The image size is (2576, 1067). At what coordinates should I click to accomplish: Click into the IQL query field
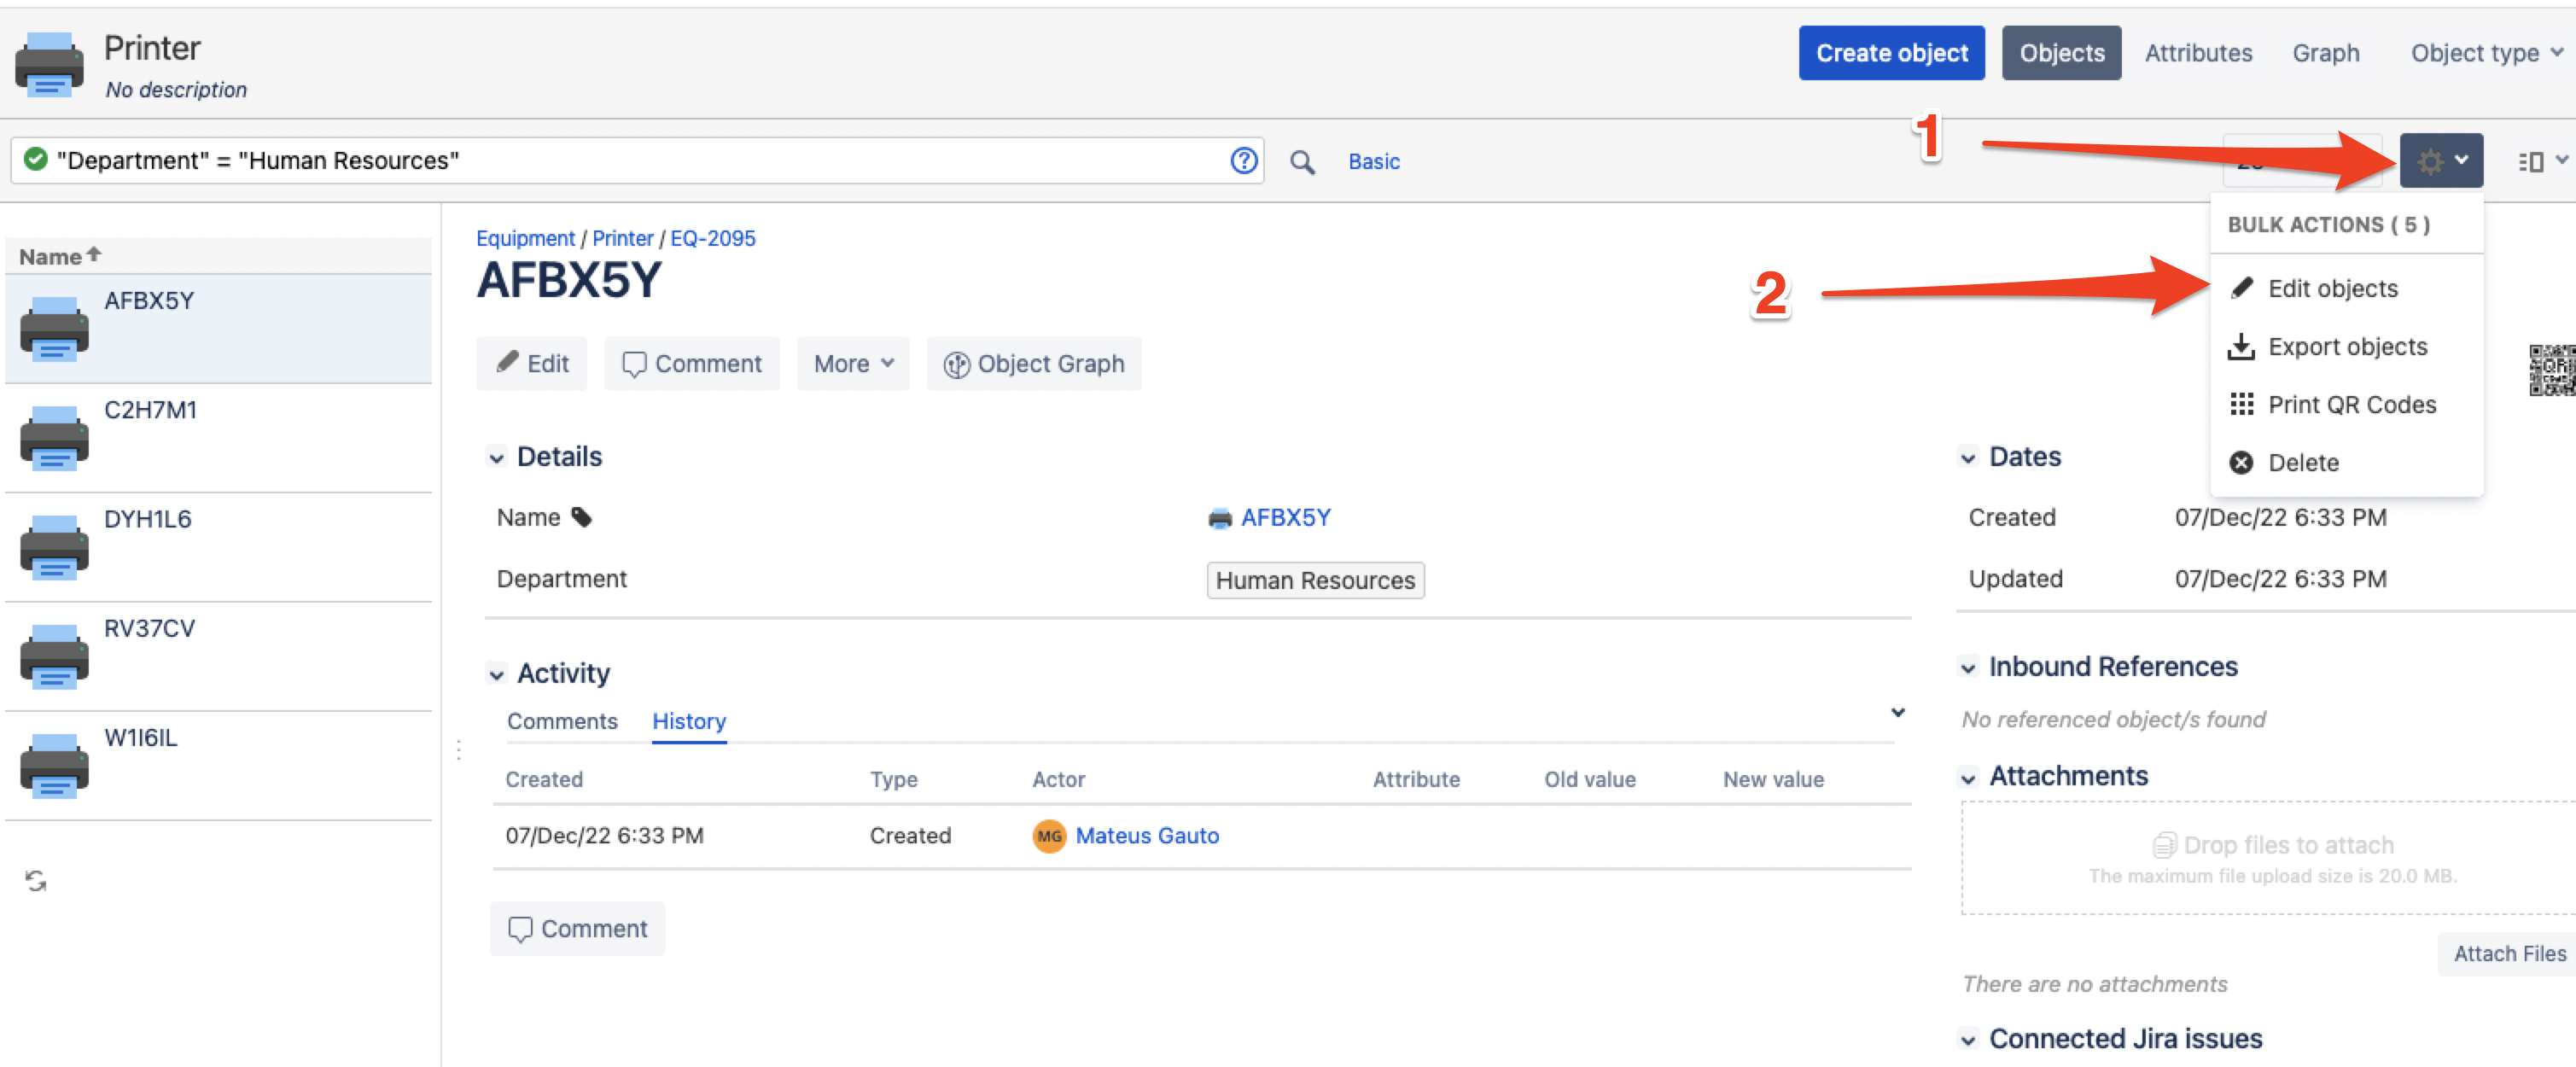700,160
